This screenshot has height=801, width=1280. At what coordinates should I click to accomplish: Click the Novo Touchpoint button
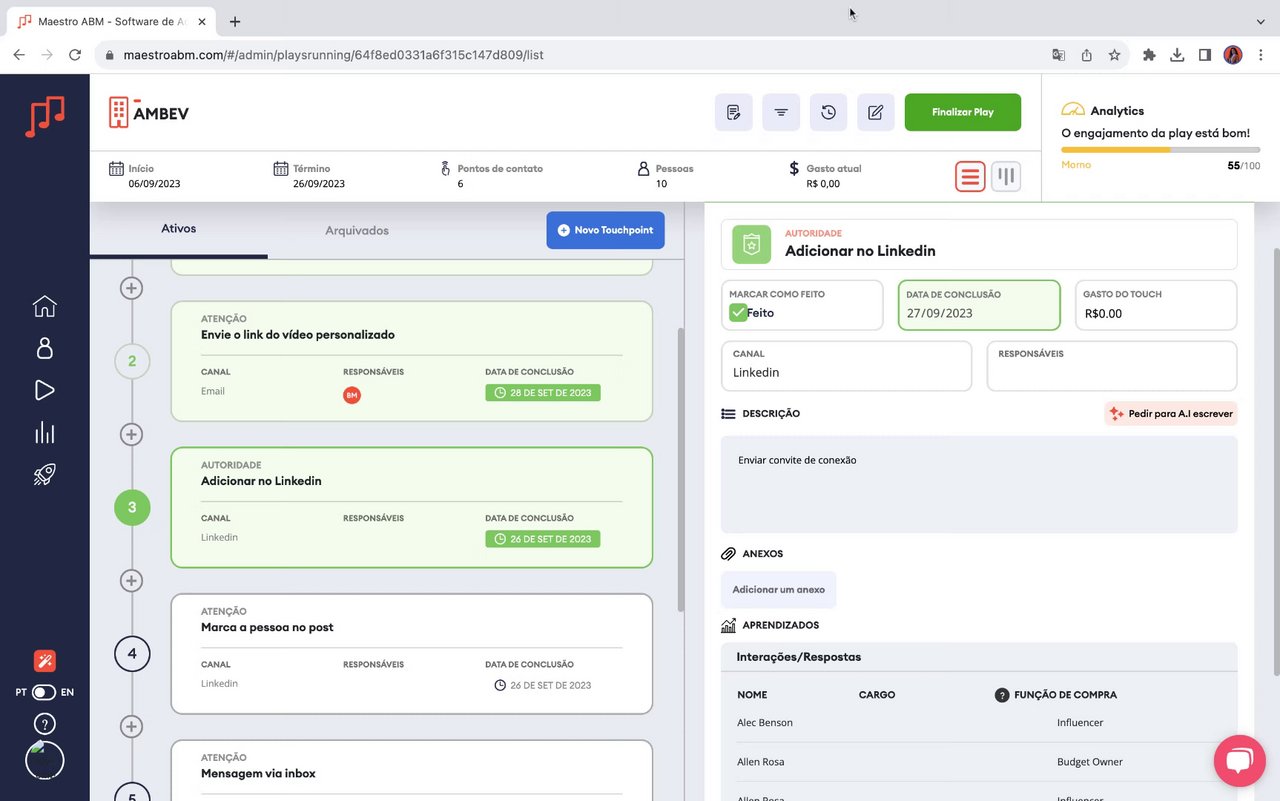[605, 230]
